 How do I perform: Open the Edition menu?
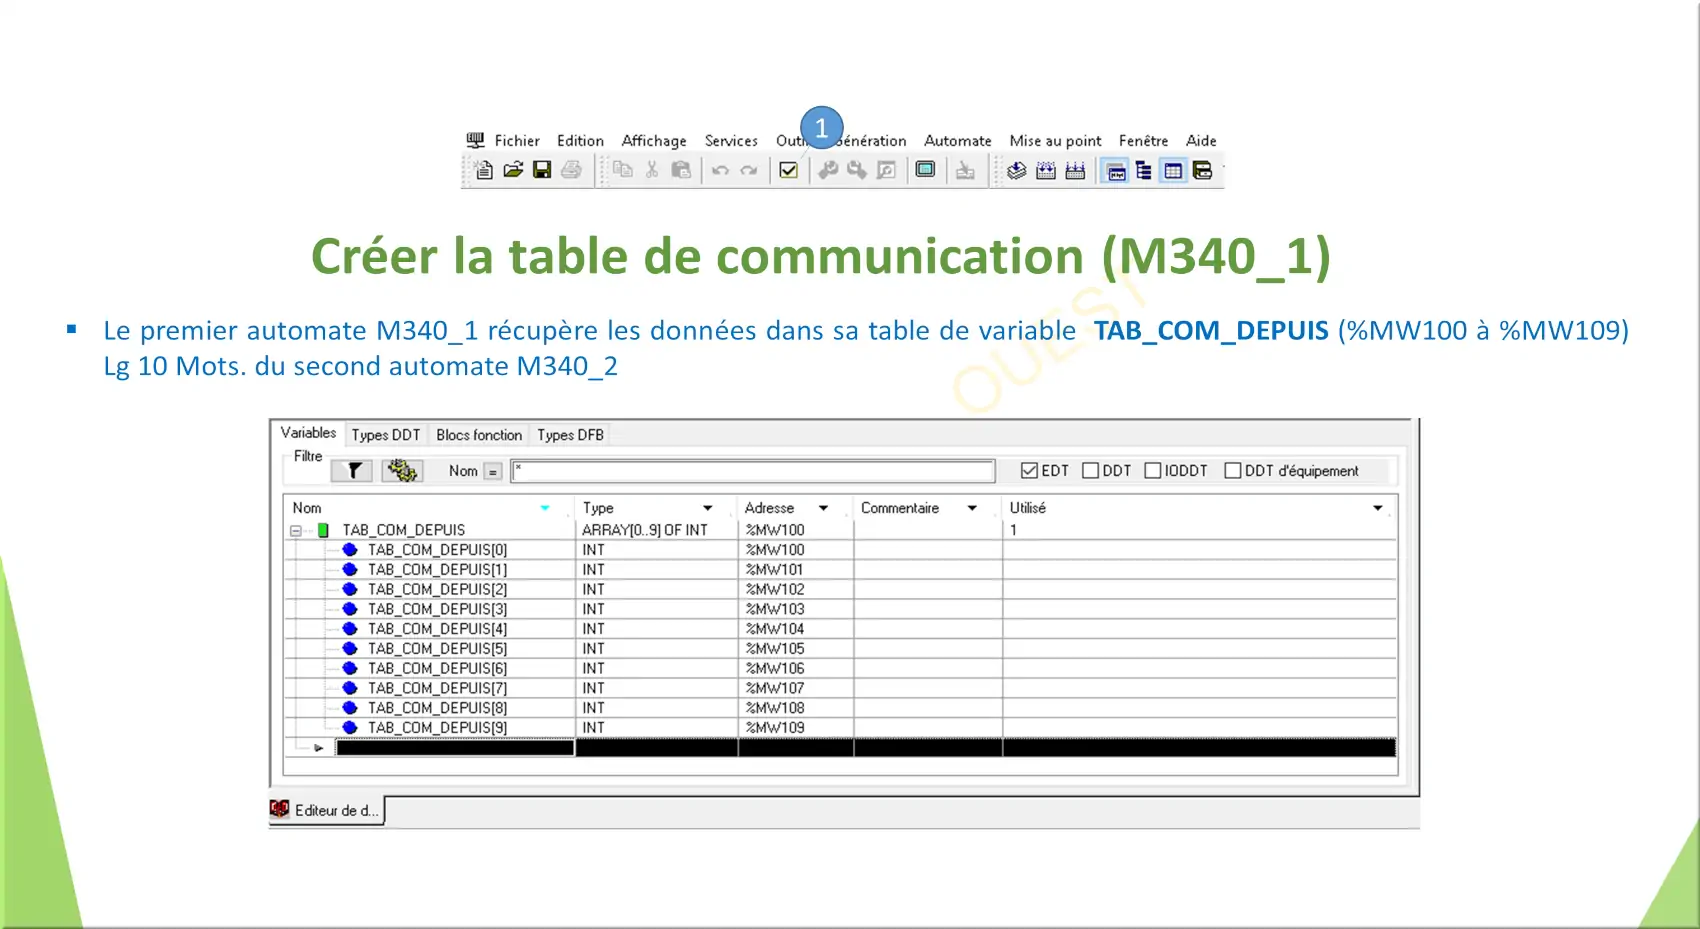click(x=580, y=141)
